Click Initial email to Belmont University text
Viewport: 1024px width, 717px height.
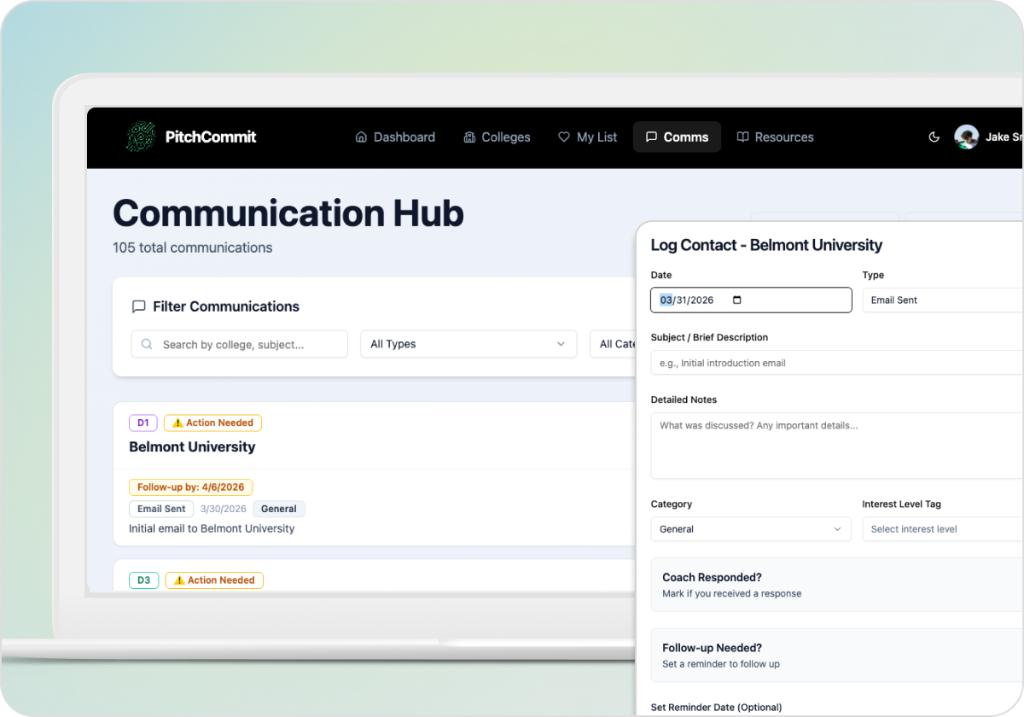(212, 528)
